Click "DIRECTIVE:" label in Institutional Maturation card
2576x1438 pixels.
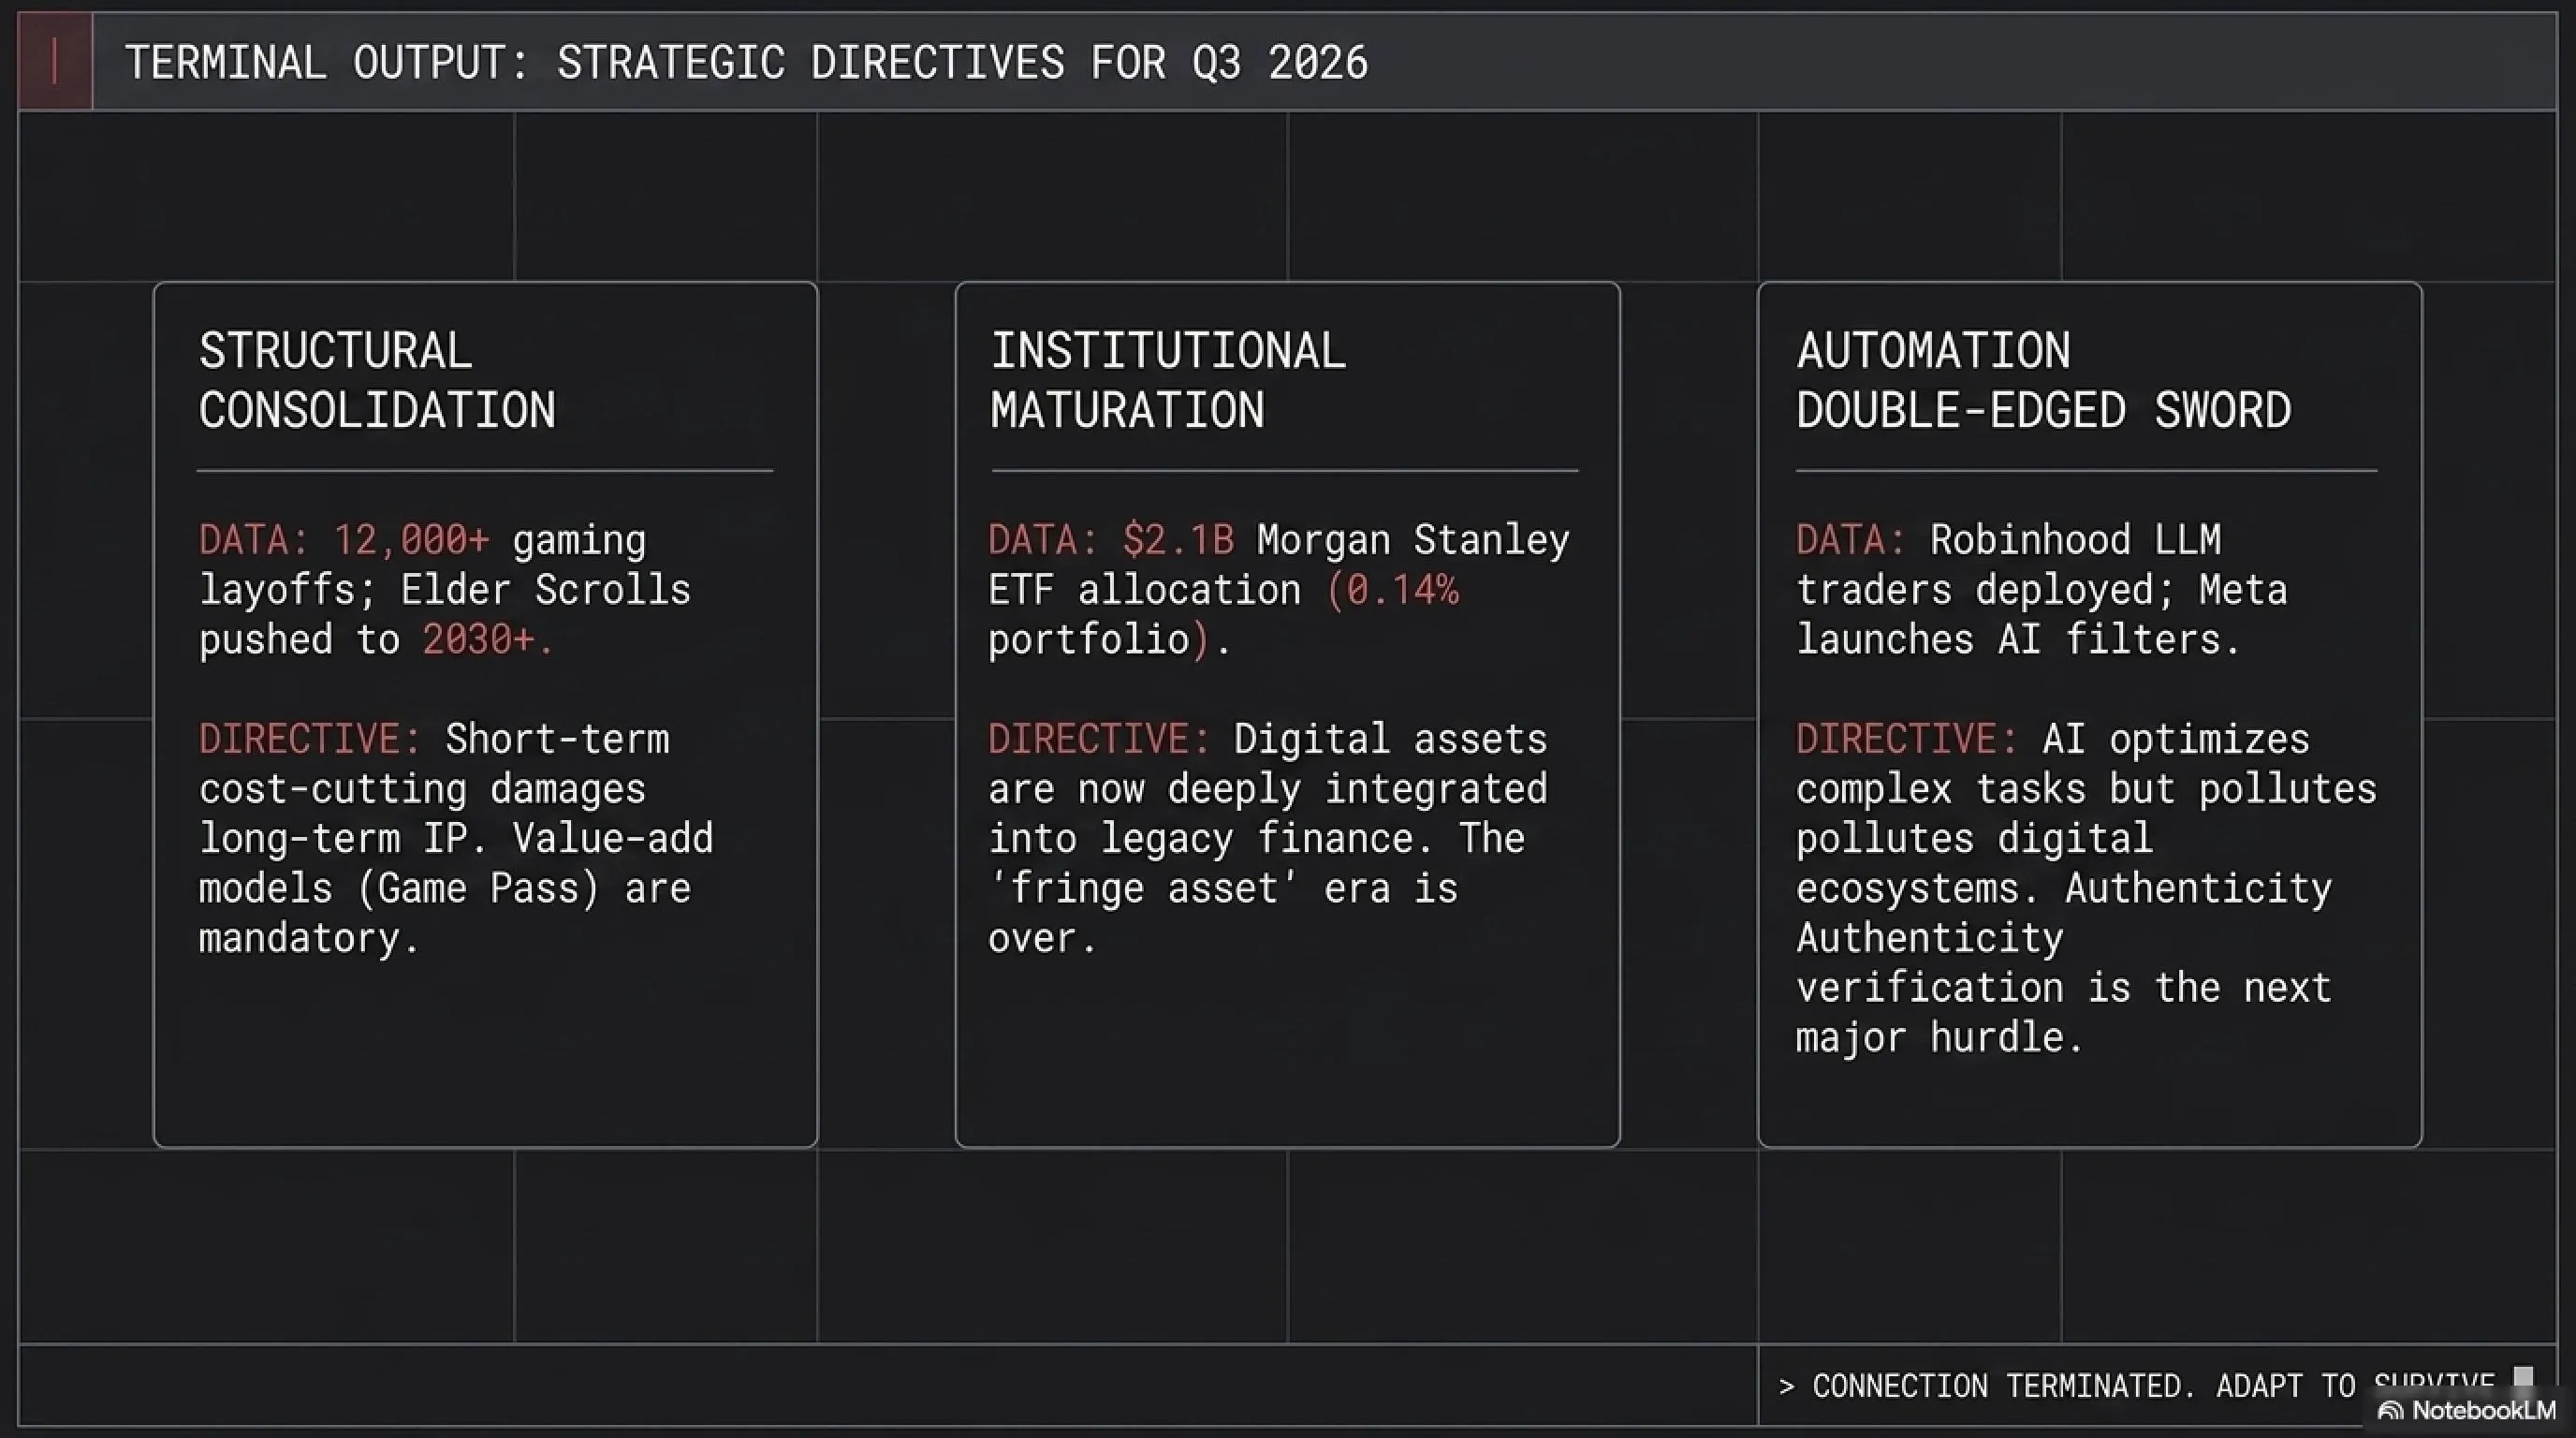pyautogui.click(x=1100, y=739)
